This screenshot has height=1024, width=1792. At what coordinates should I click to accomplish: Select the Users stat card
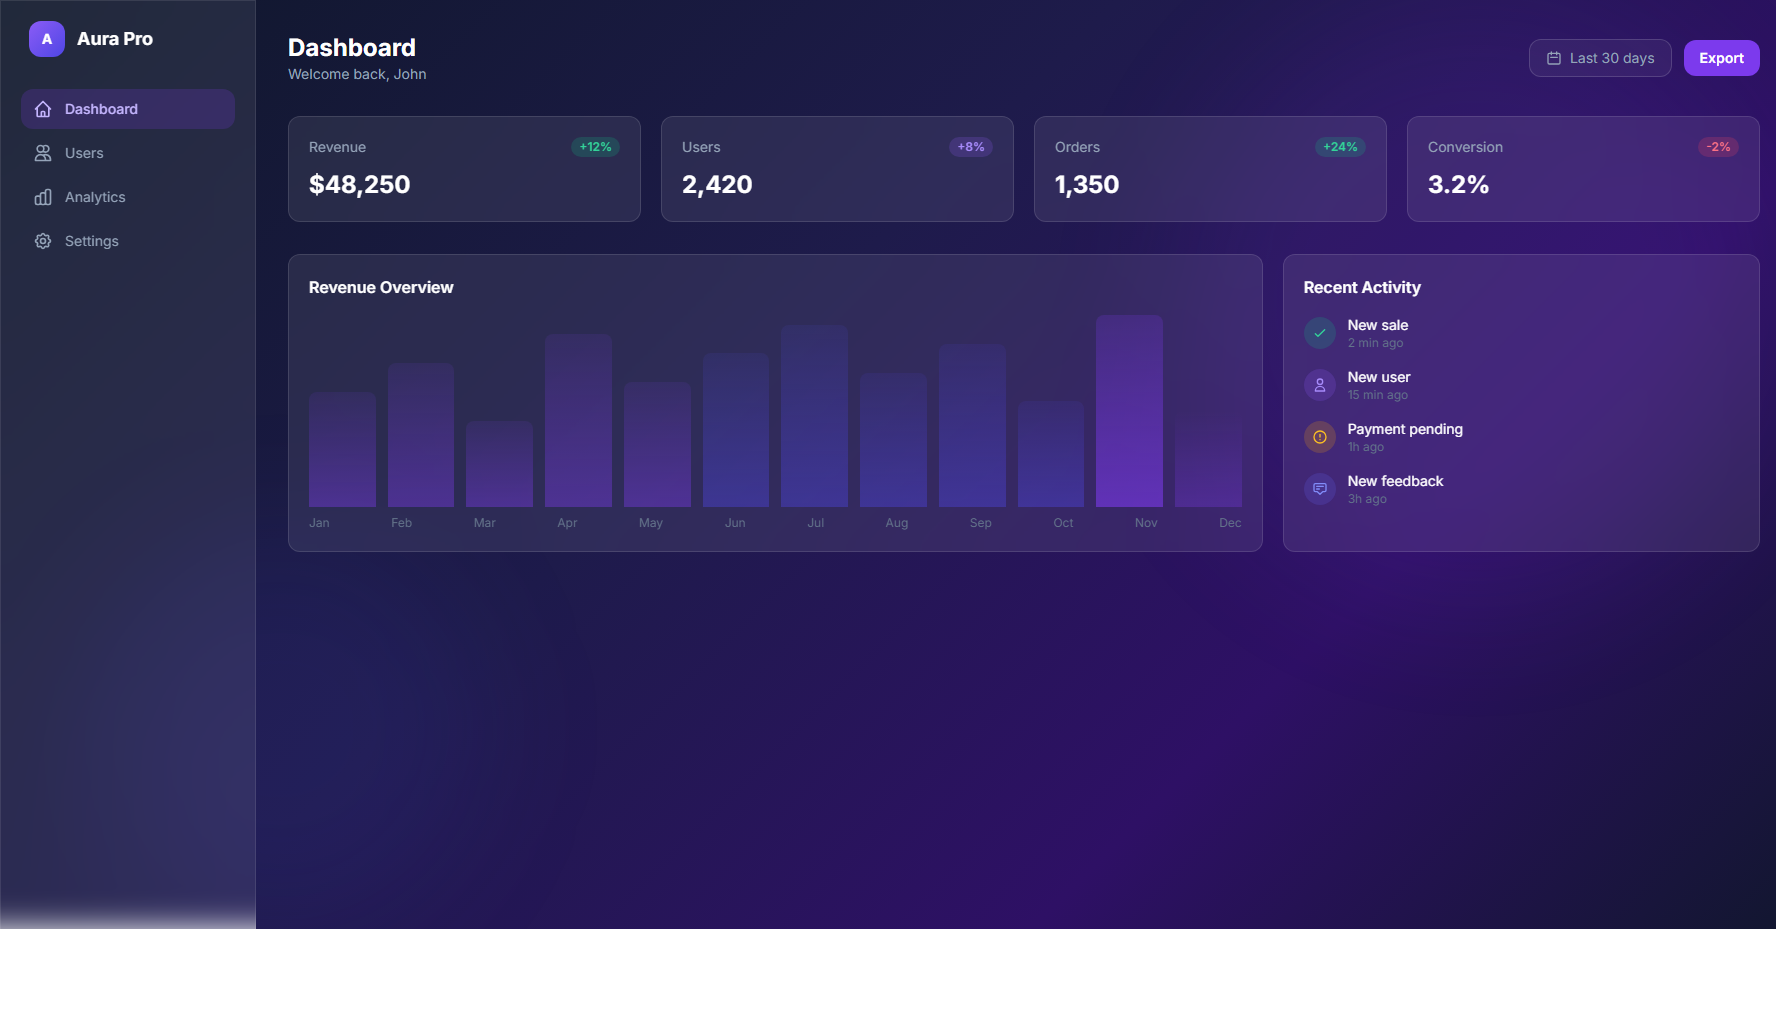(837, 169)
